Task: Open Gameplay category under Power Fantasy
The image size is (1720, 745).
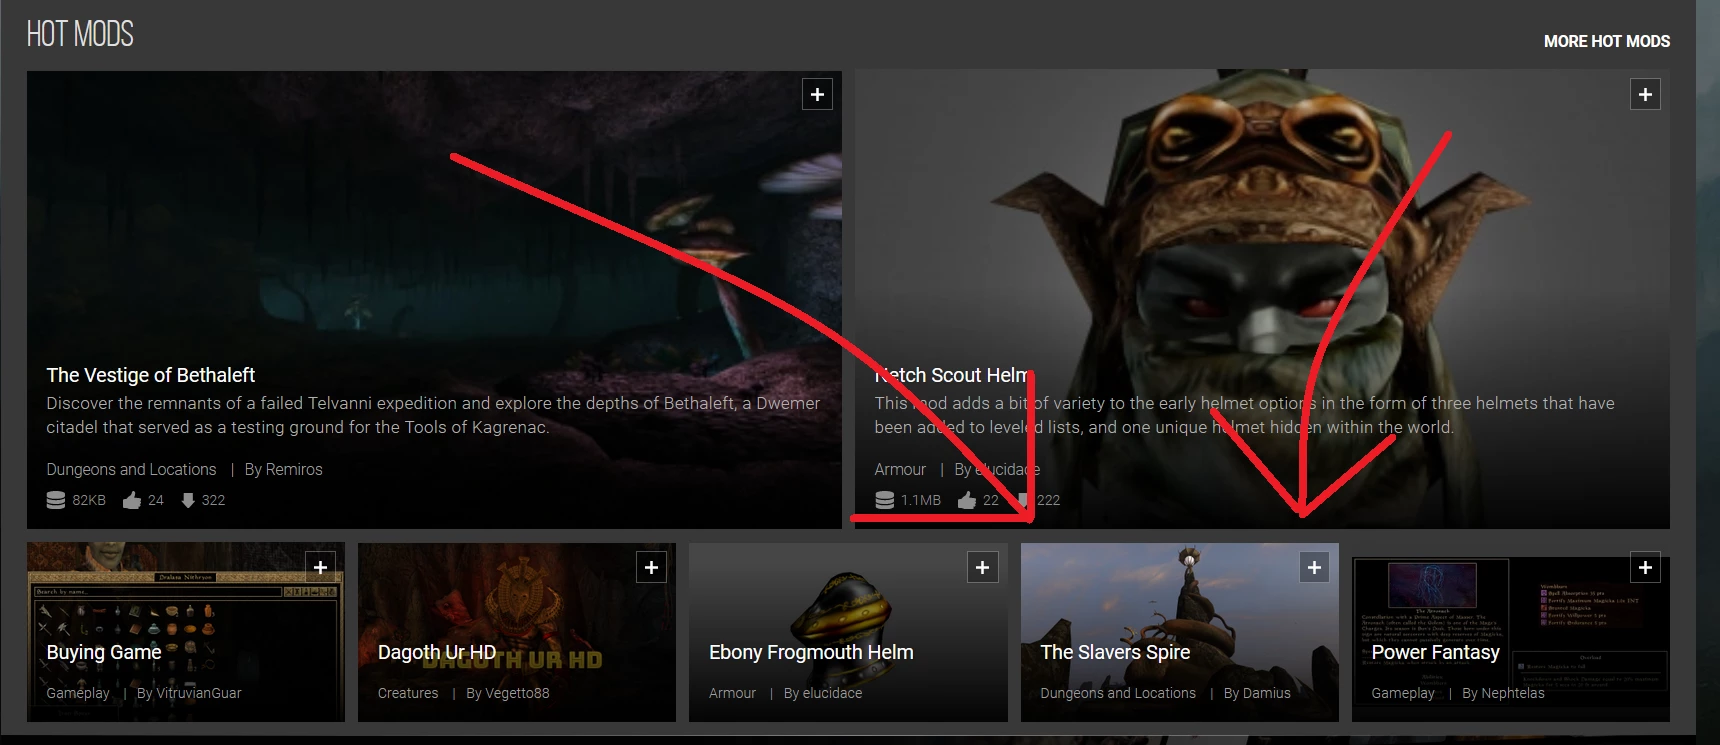Action: pos(1403,693)
